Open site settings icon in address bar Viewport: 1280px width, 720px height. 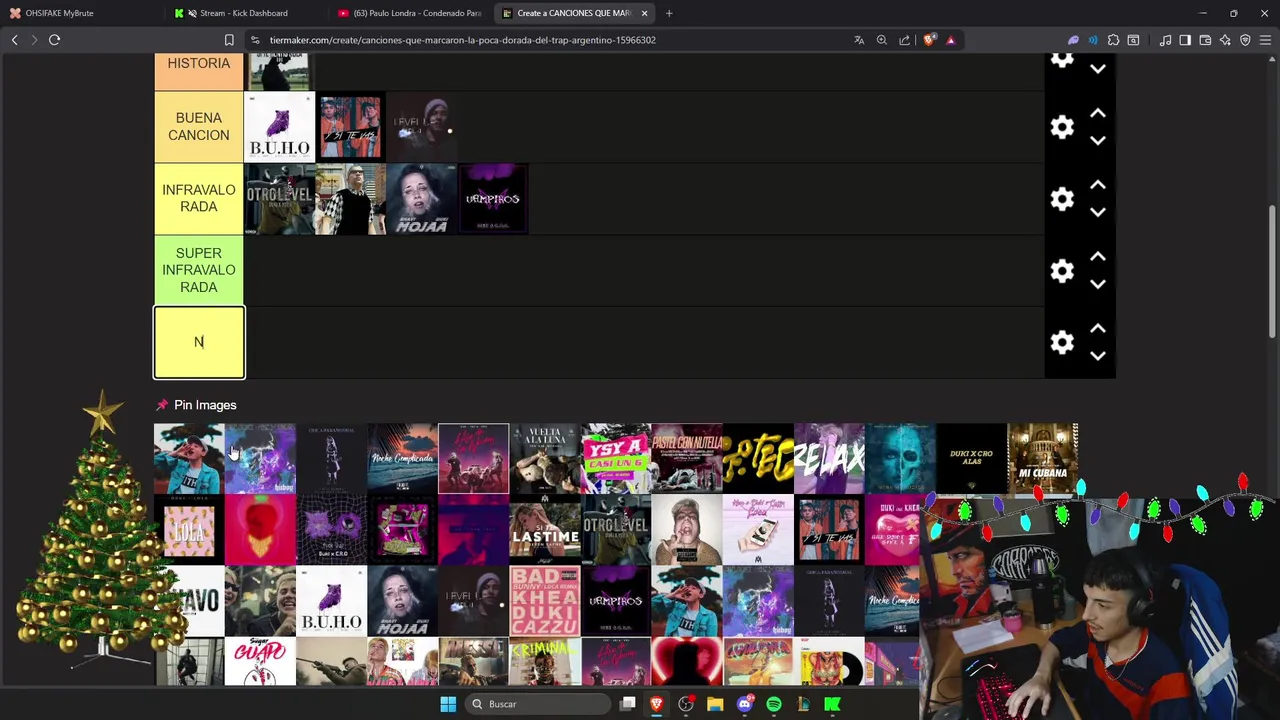[255, 40]
